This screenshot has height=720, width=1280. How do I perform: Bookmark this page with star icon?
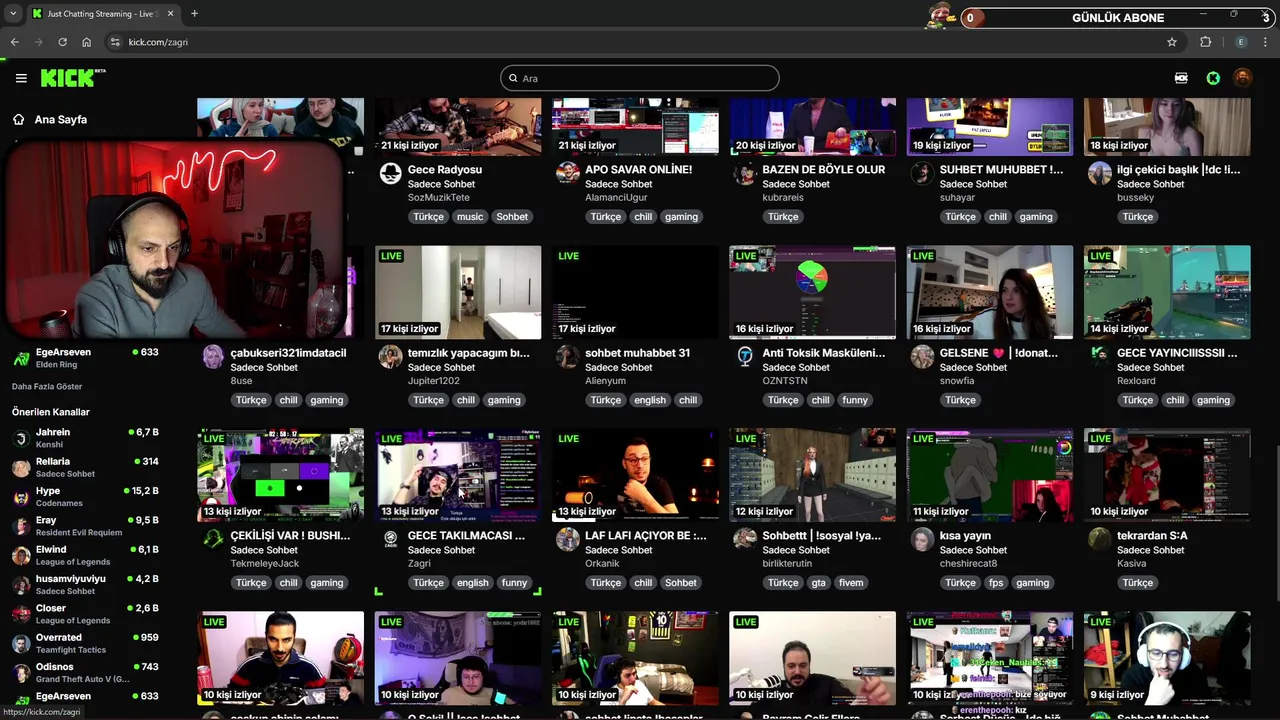[x=1172, y=42]
